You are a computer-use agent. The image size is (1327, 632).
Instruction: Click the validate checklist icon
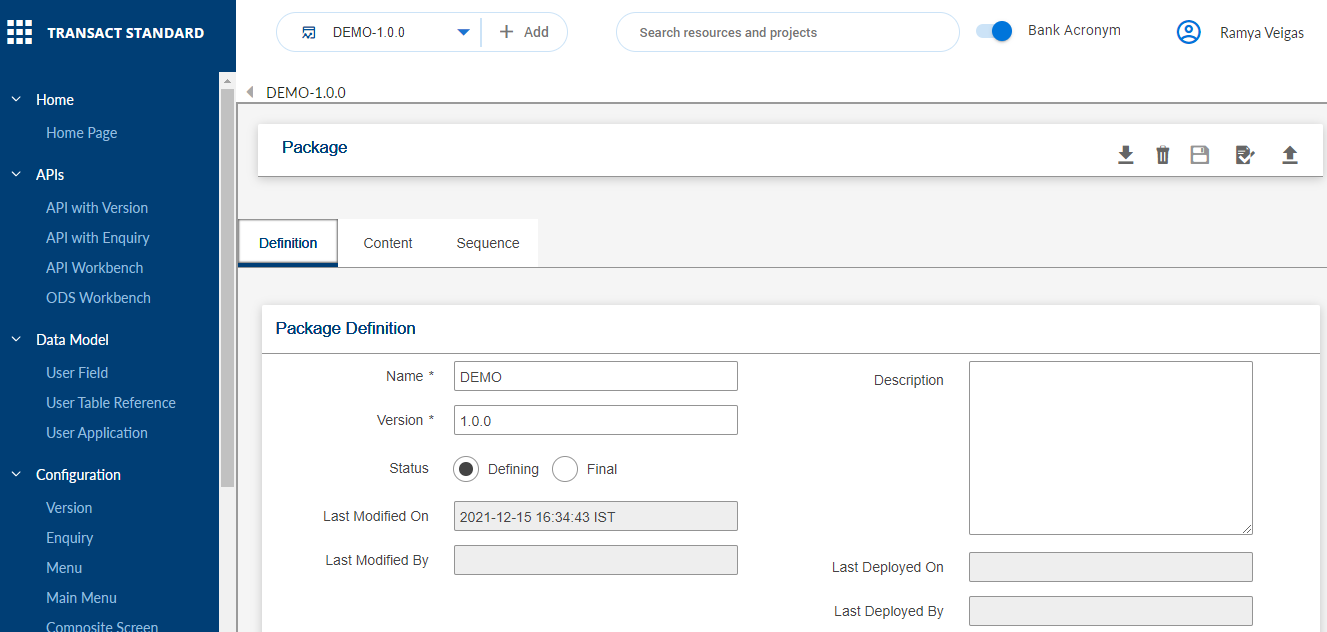pyautogui.click(x=1244, y=155)
